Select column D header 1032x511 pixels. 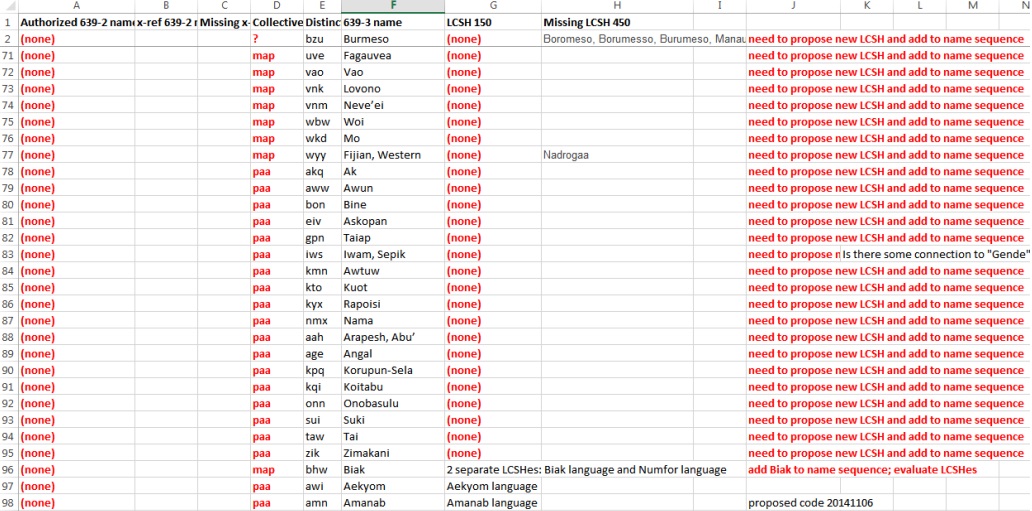click(x=276, y=6)
